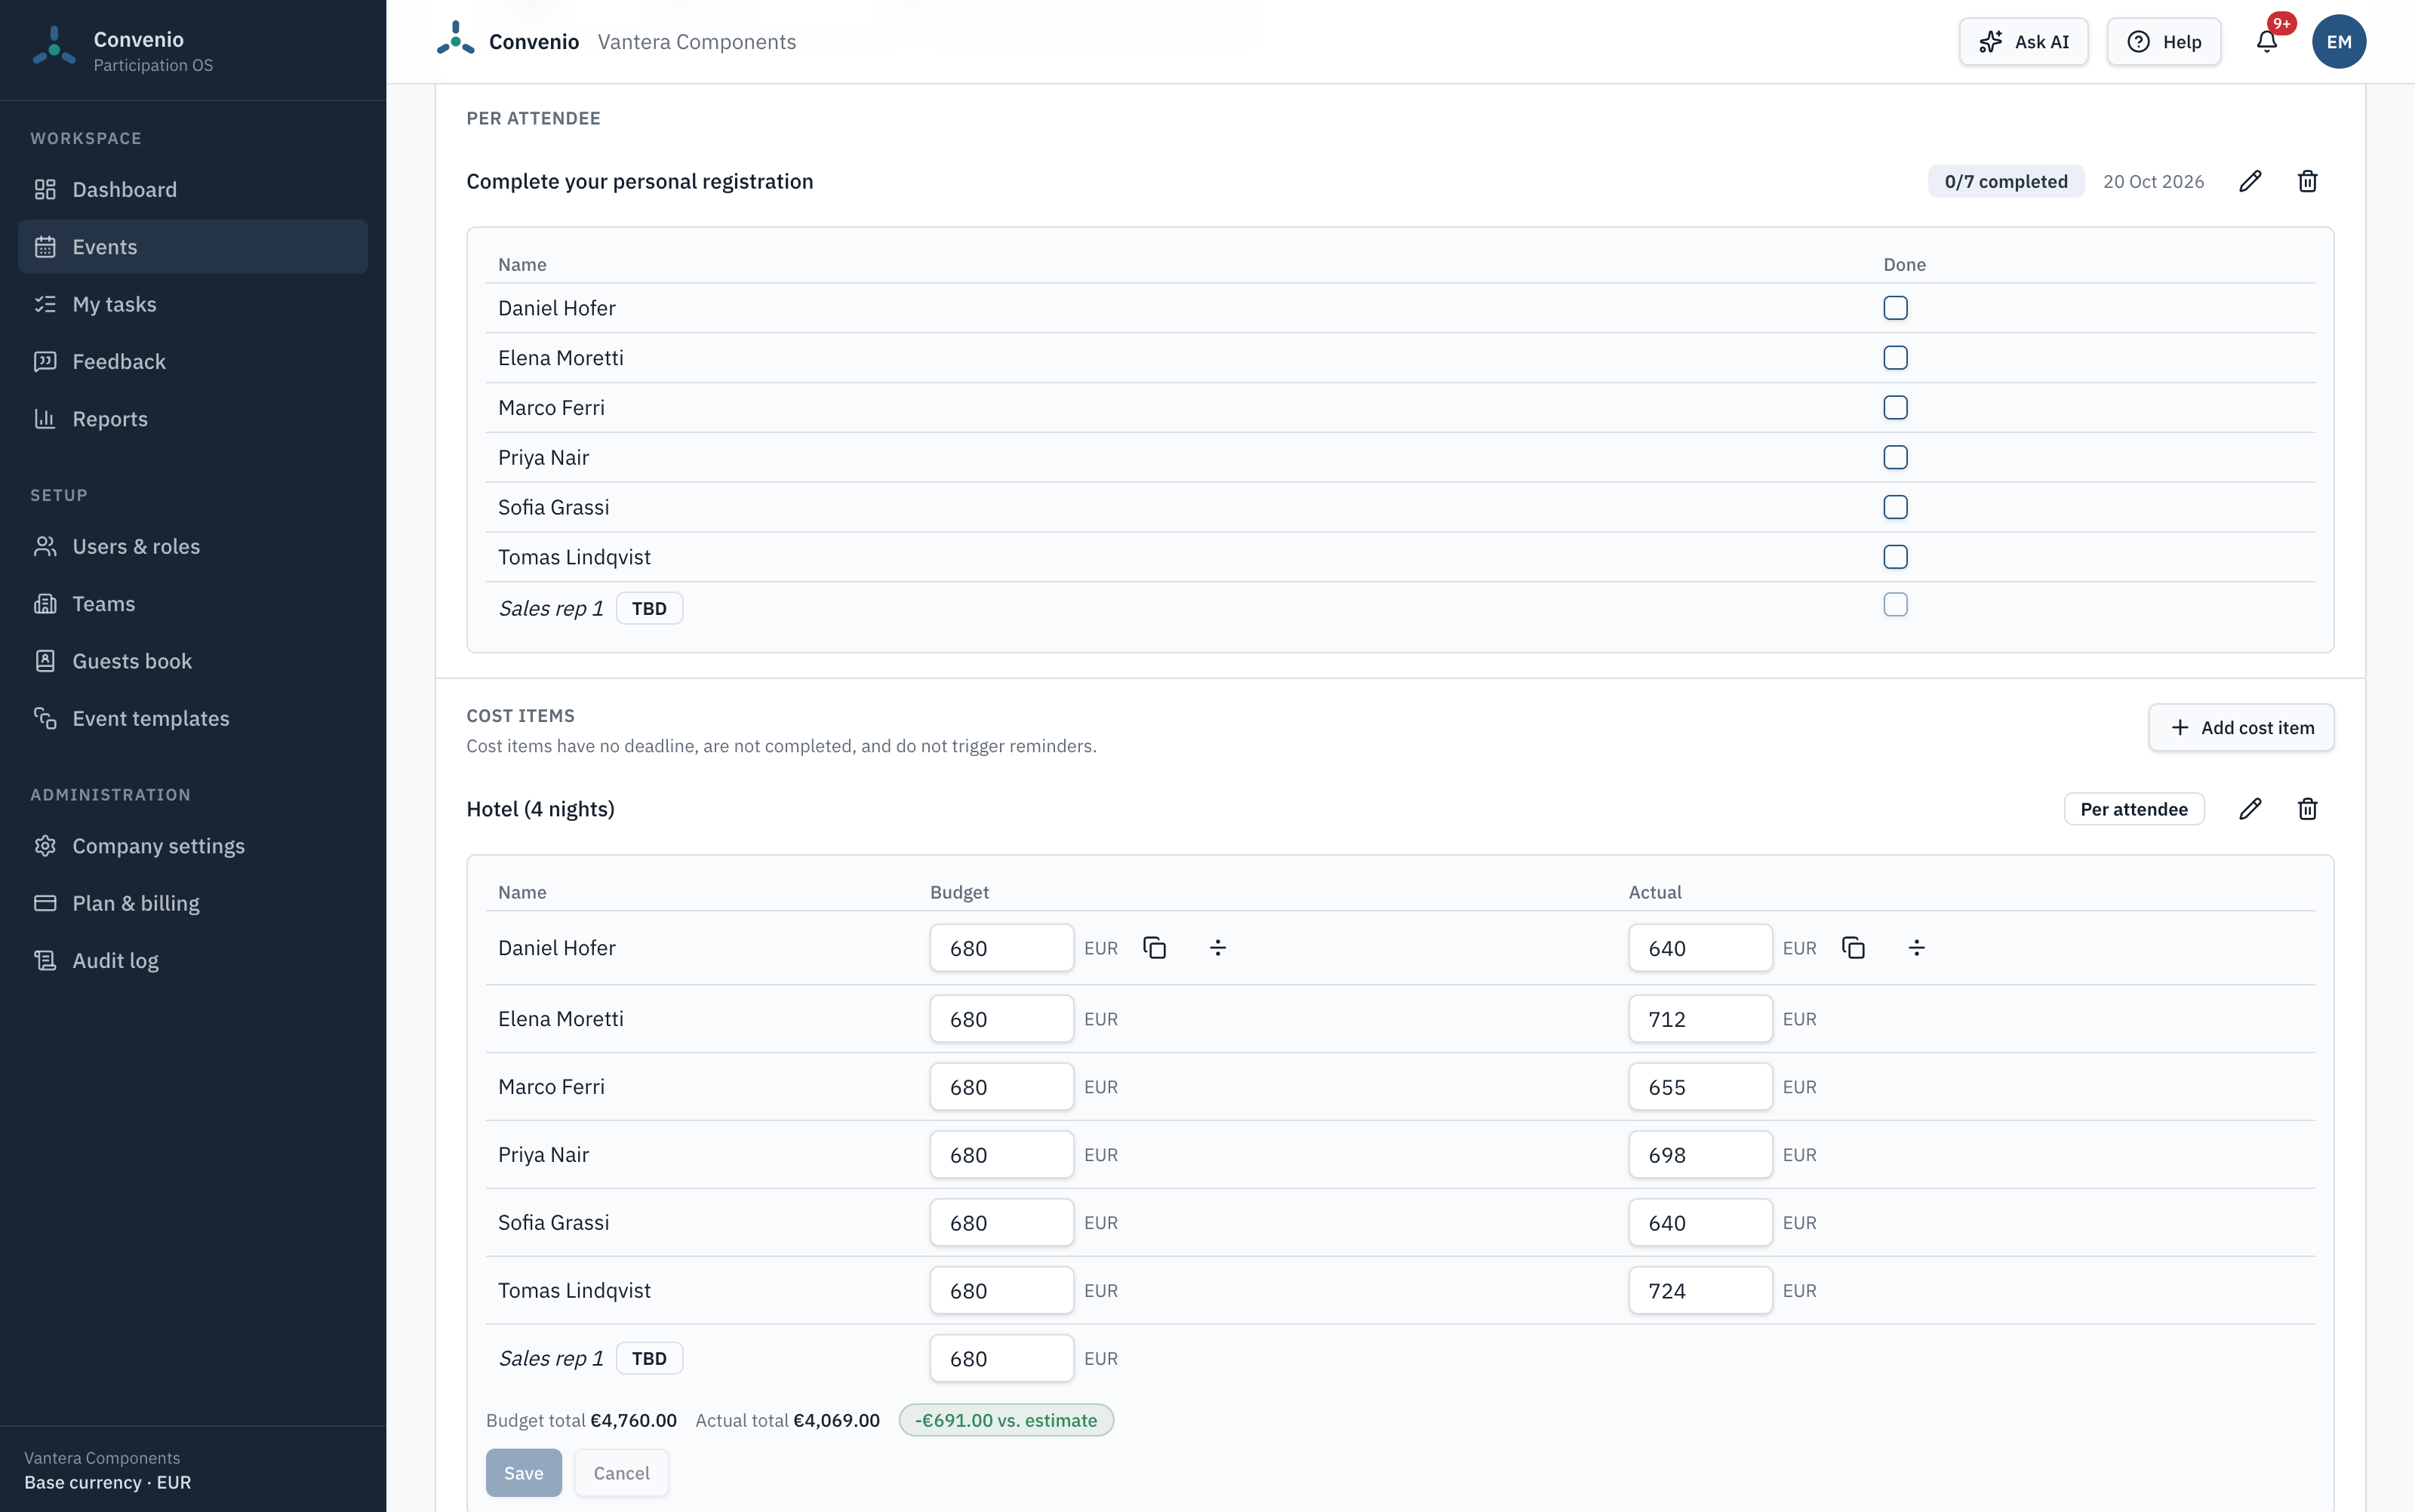Edit Hotel (4 nights) cost item pencil icon
This screenshot has width=2415, height=1512.
pos(2250,809)
